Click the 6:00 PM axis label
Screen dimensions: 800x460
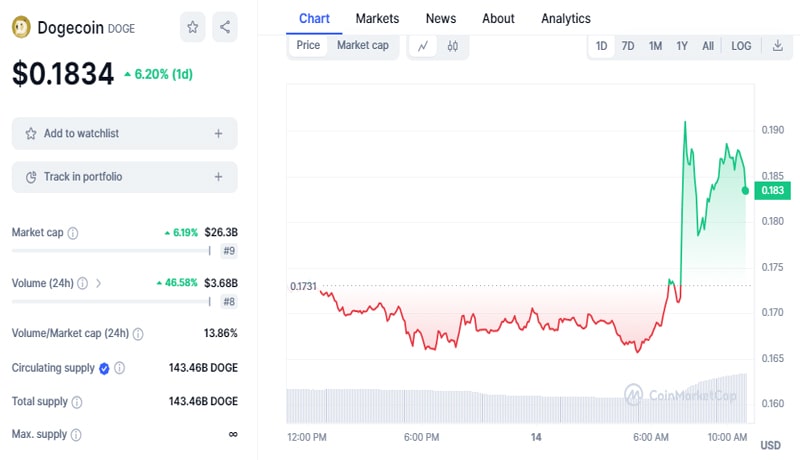pyautogui.click(x=421, y=438)
